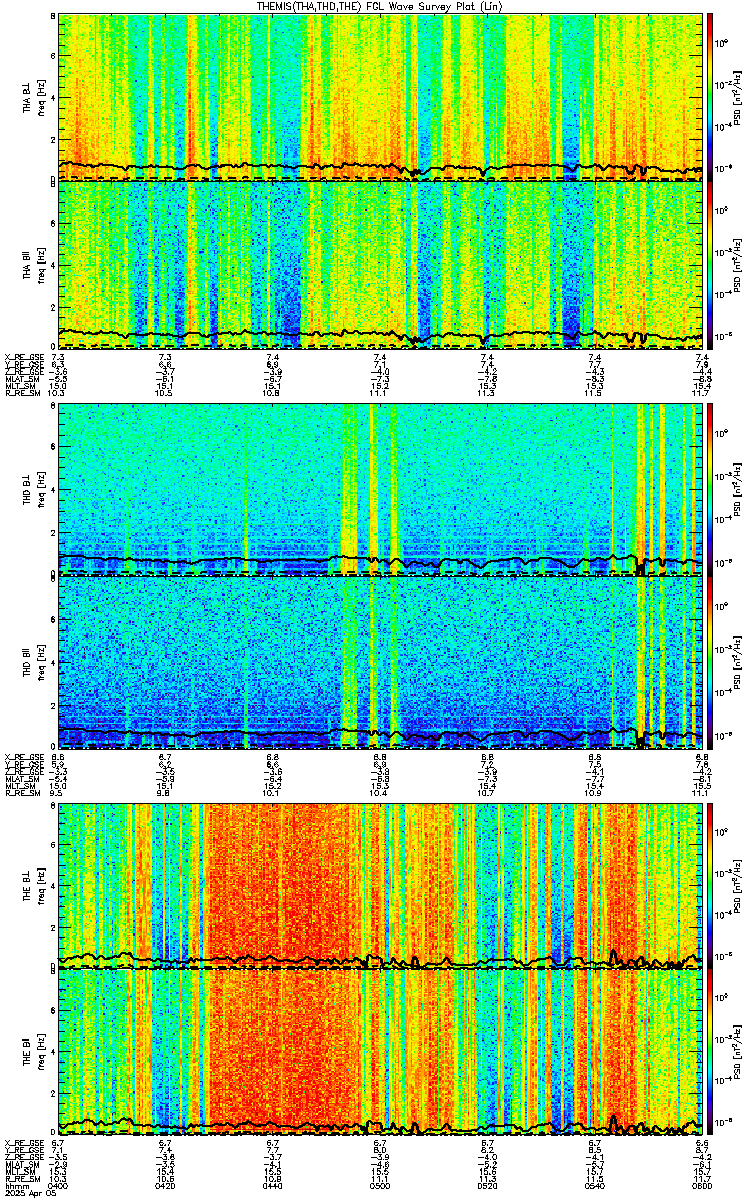The width and height of the screenshot is (750, 1200).
Task: Click the THEMIS FGL Wave Survey Plot title
Action: [x=380, y=6]
